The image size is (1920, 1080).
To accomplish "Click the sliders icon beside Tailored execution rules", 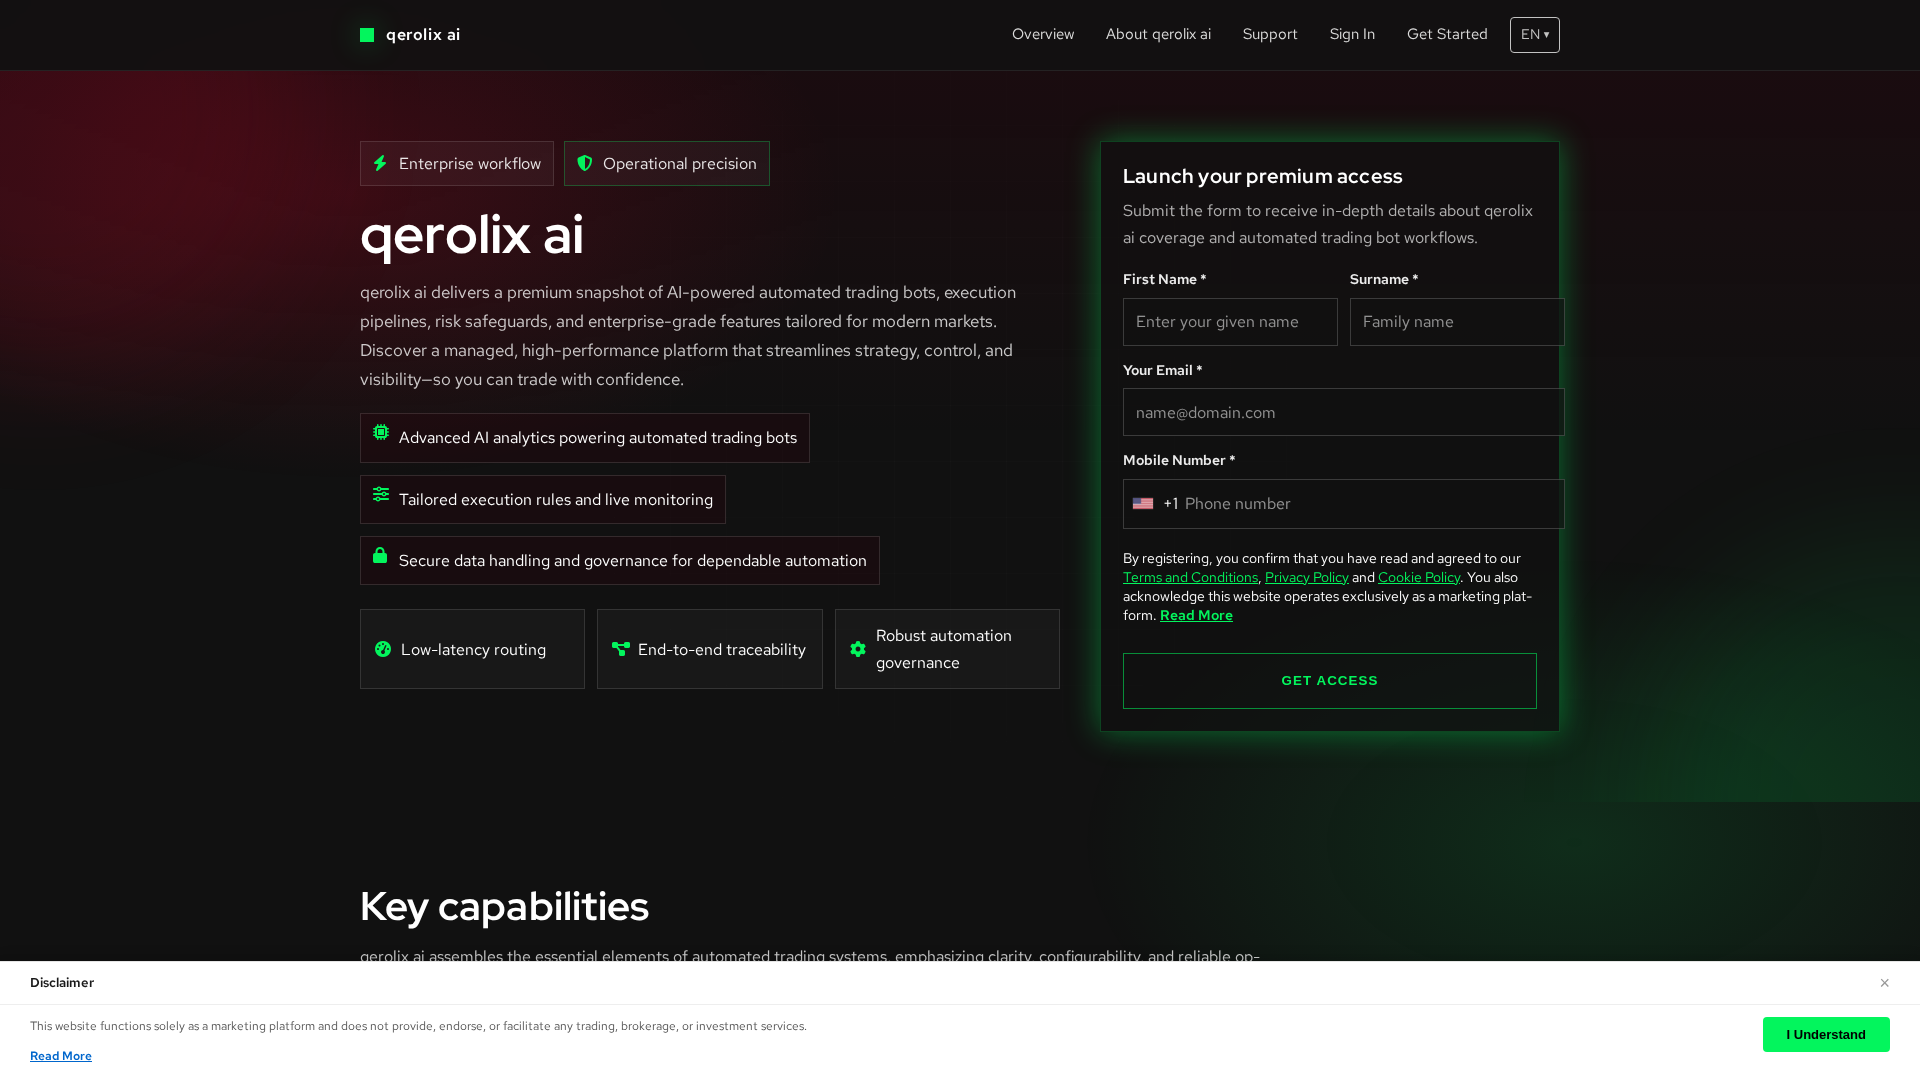I will (x=381, y=494).
